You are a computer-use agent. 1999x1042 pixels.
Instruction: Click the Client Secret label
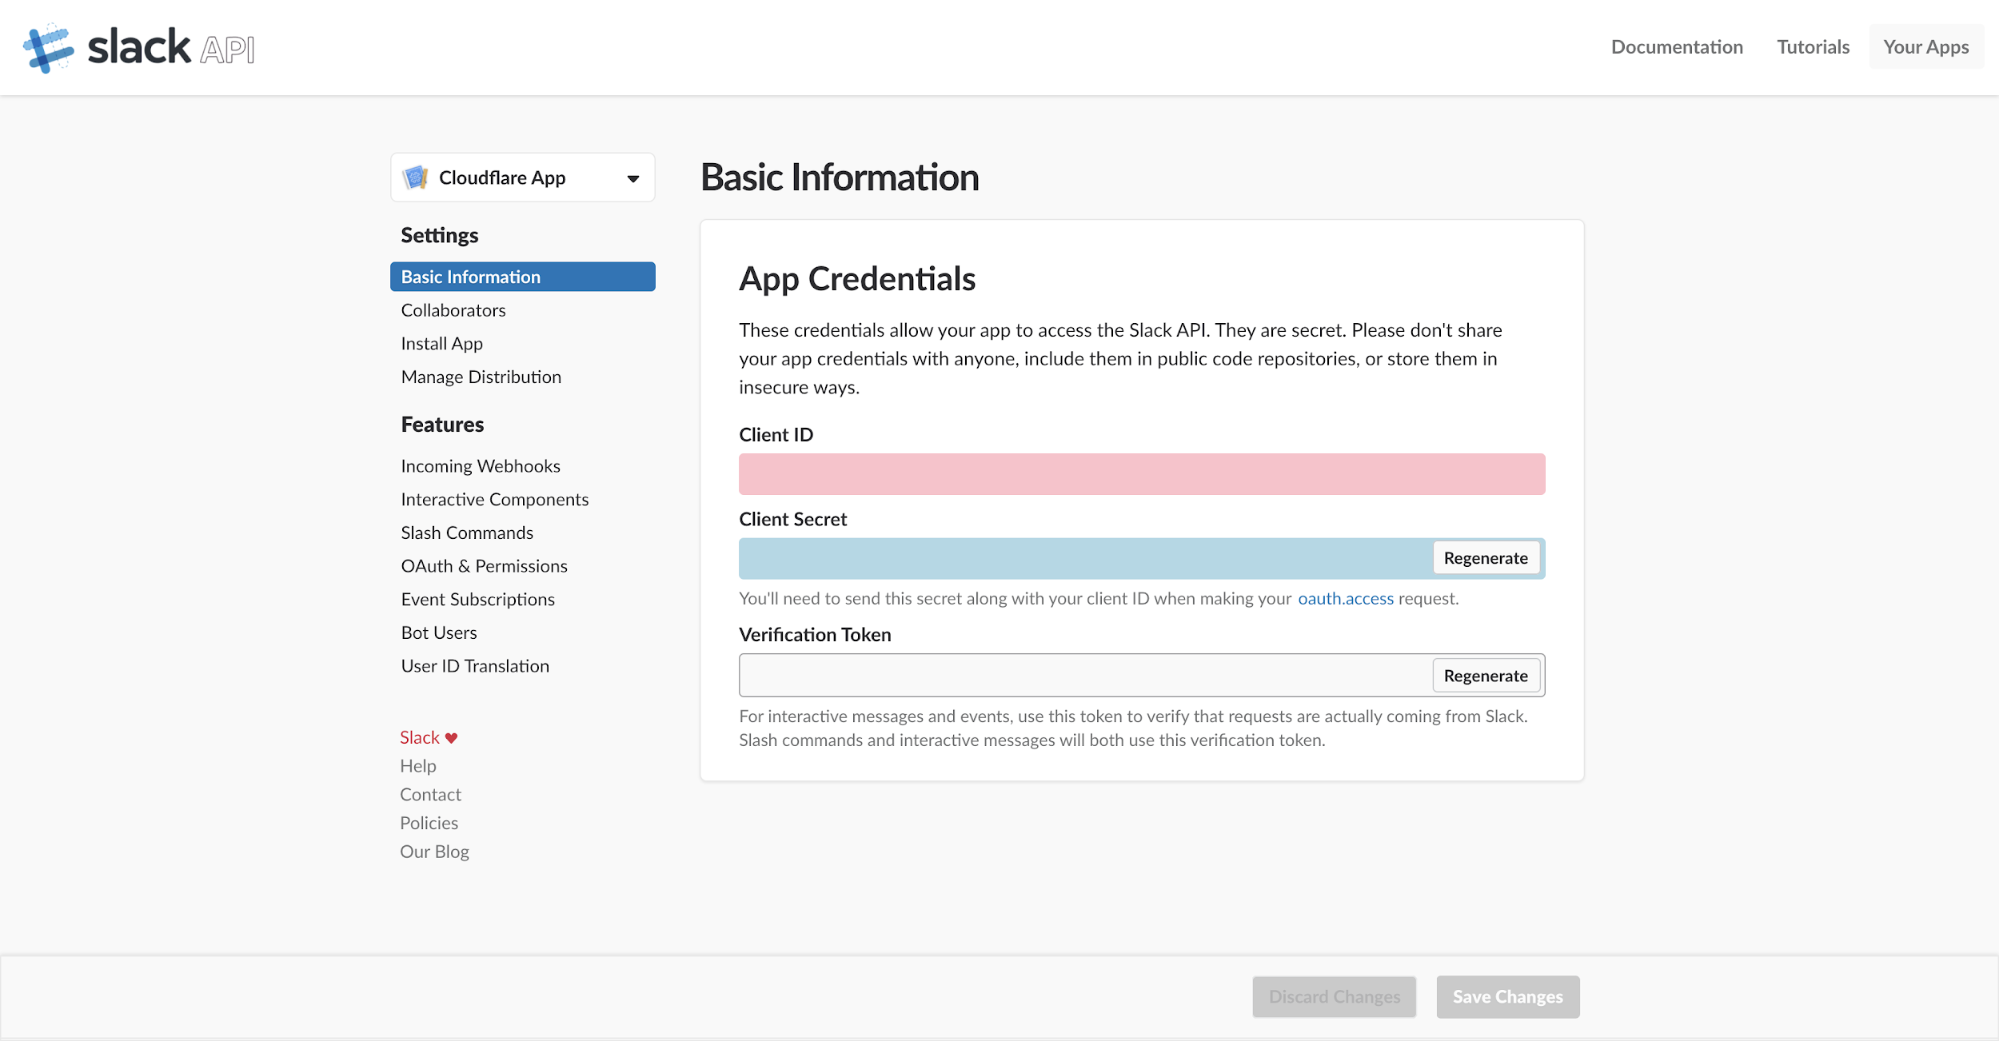tap(793, 520)
